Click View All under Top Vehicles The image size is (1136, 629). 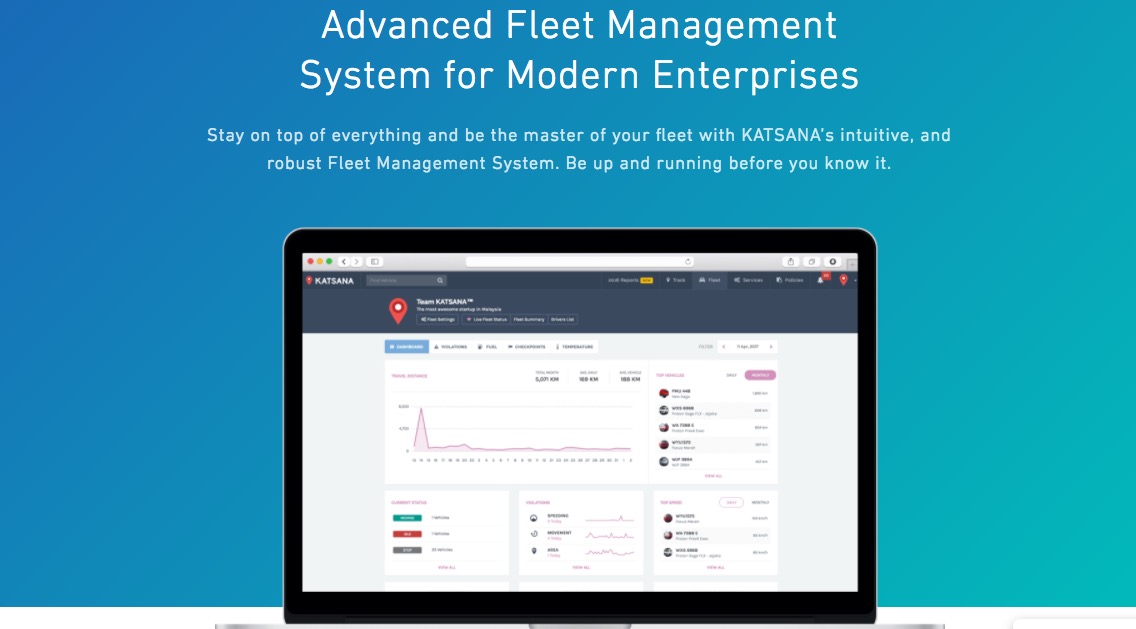pyautogui.click(x=714, y=476)
